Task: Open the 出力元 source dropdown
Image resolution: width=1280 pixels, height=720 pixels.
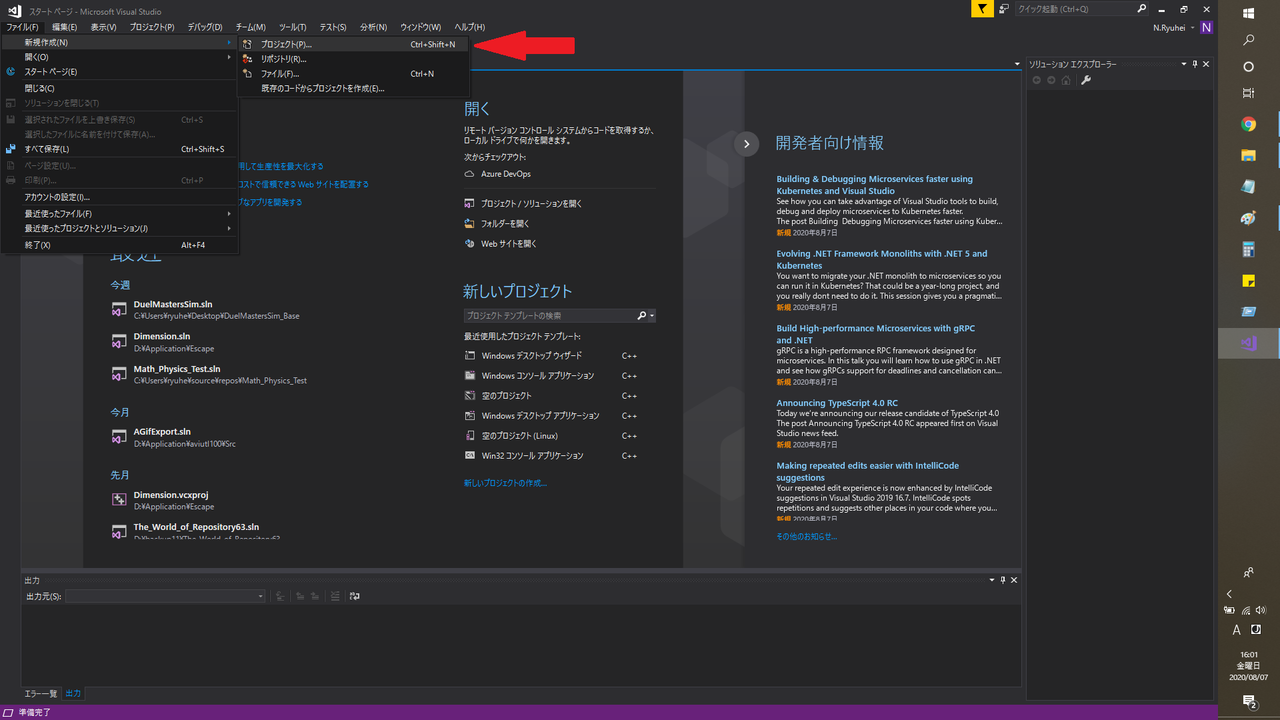Action: point(165,596)
